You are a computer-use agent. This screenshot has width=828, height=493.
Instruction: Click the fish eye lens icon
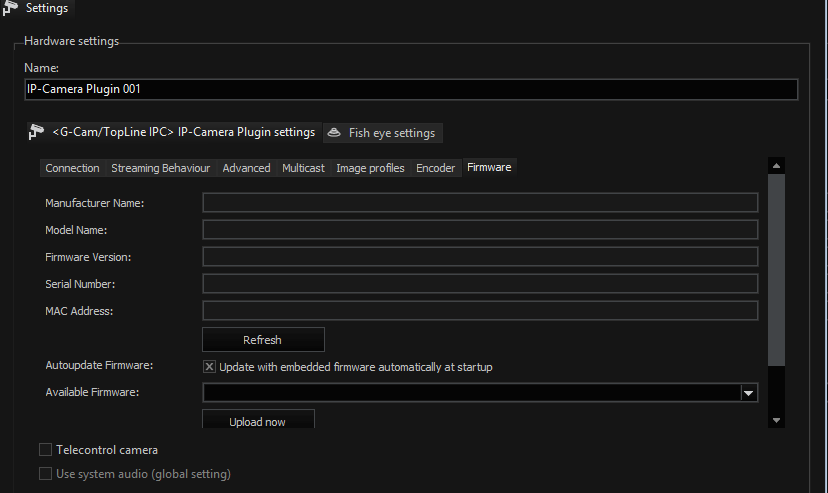tap(334, 132)
